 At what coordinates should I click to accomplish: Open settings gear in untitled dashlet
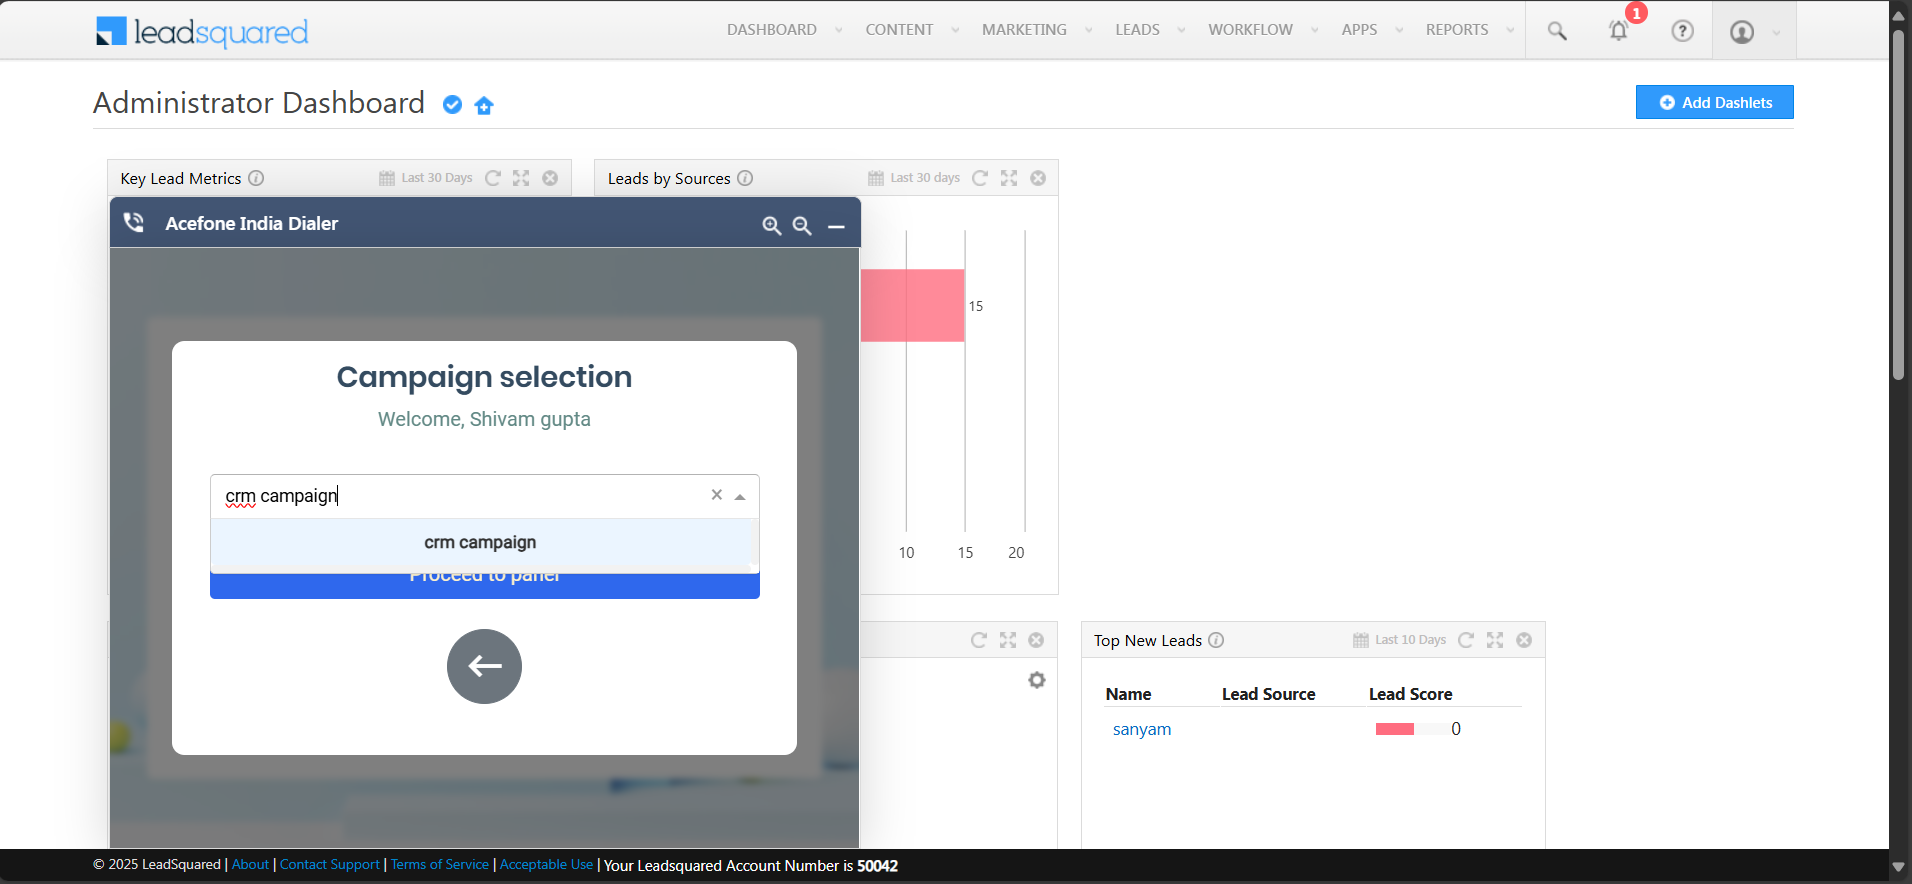tap(1037, 680)
